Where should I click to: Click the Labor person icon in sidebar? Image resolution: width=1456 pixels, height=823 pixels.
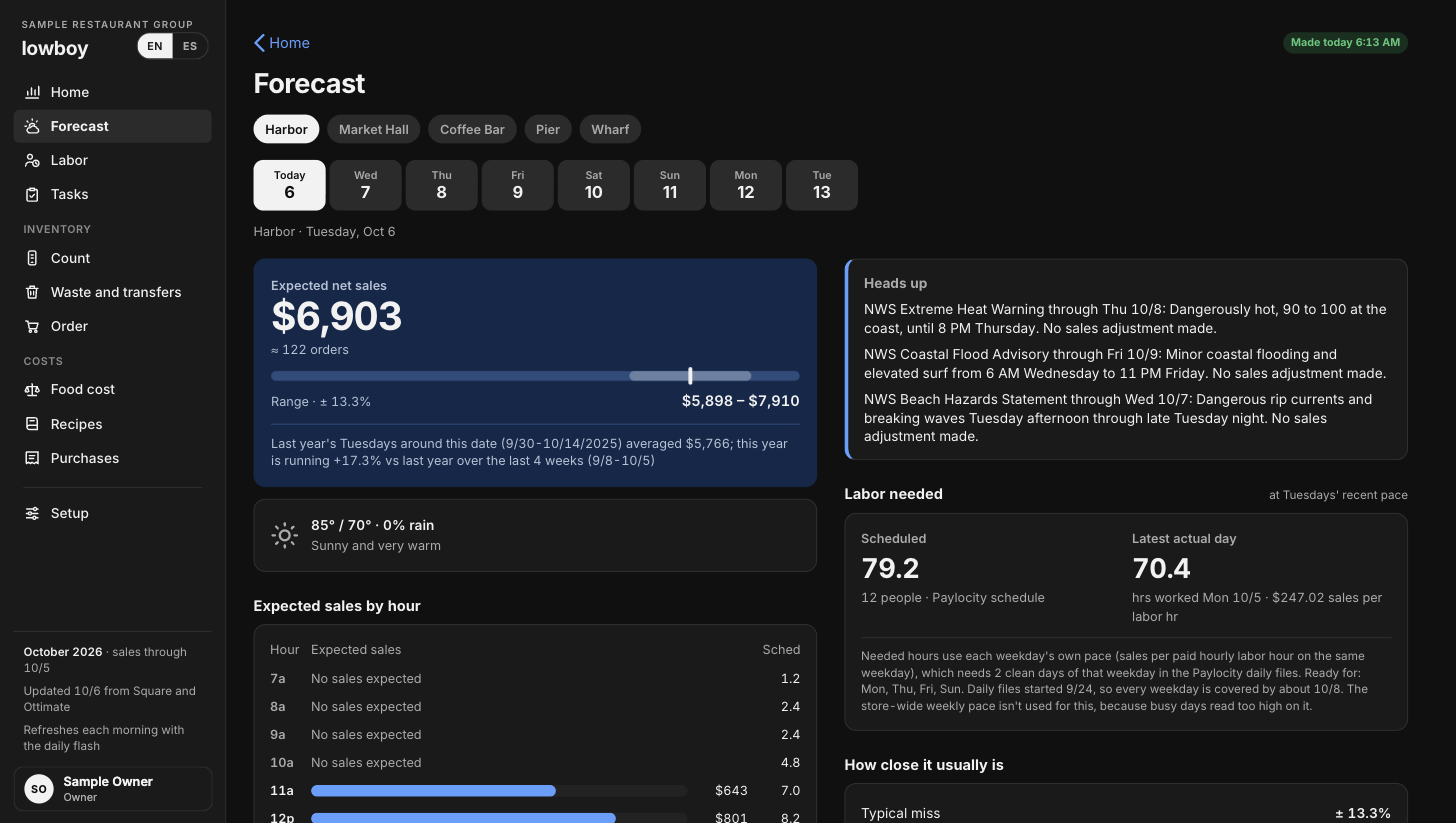[x=32, y=160]
